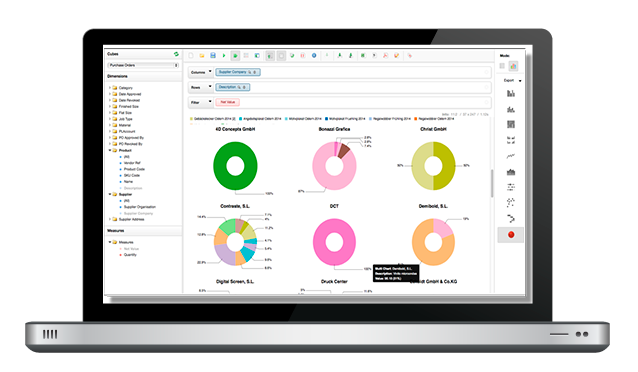The width and height of the screenshot is (638, 372).
Task: Click the orange legend swatch
Action: click(x=415, y=119)
